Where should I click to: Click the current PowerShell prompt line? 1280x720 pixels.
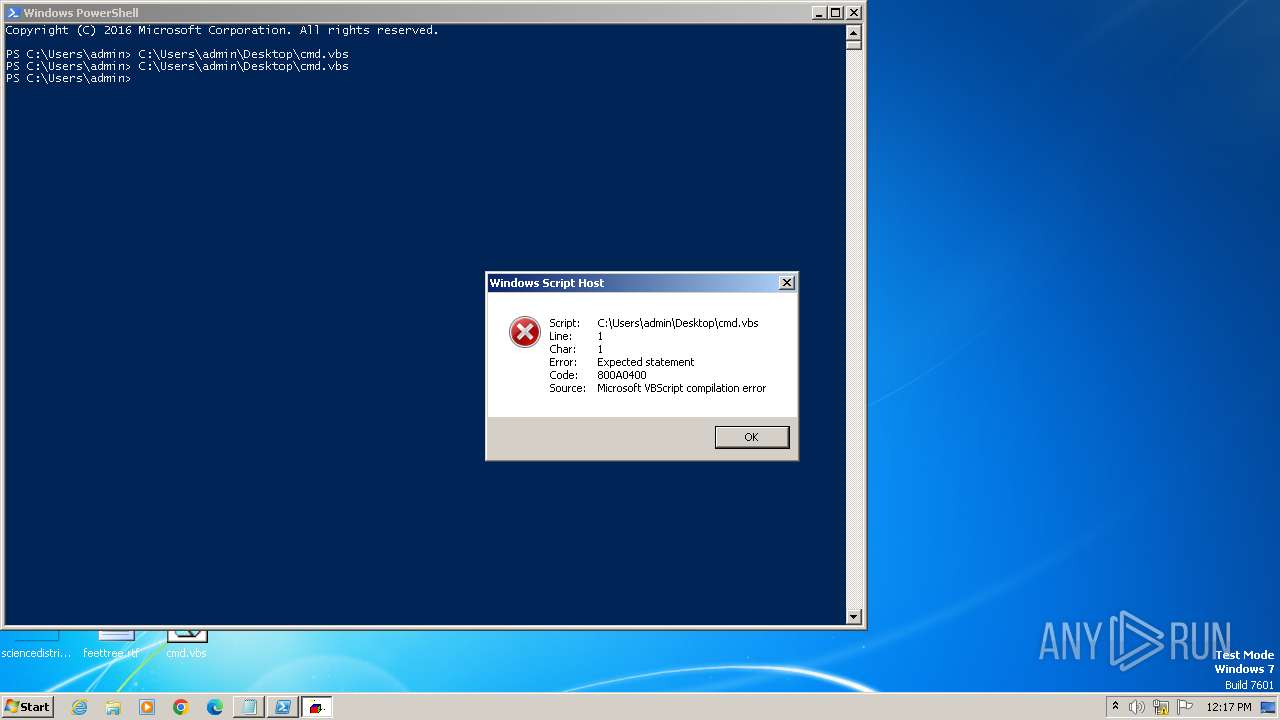(68, 78)
